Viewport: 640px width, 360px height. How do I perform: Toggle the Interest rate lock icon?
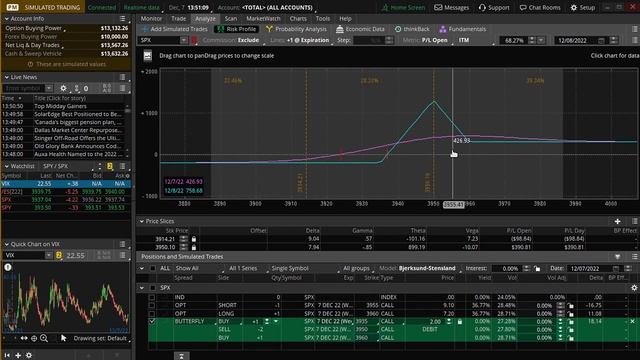tap(537, 268)
